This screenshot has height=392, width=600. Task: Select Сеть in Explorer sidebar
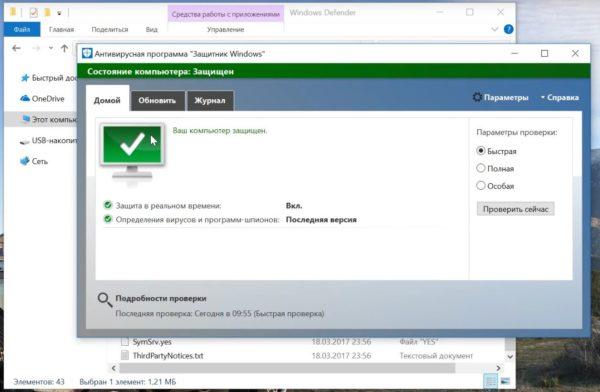[x=39, y=161]
